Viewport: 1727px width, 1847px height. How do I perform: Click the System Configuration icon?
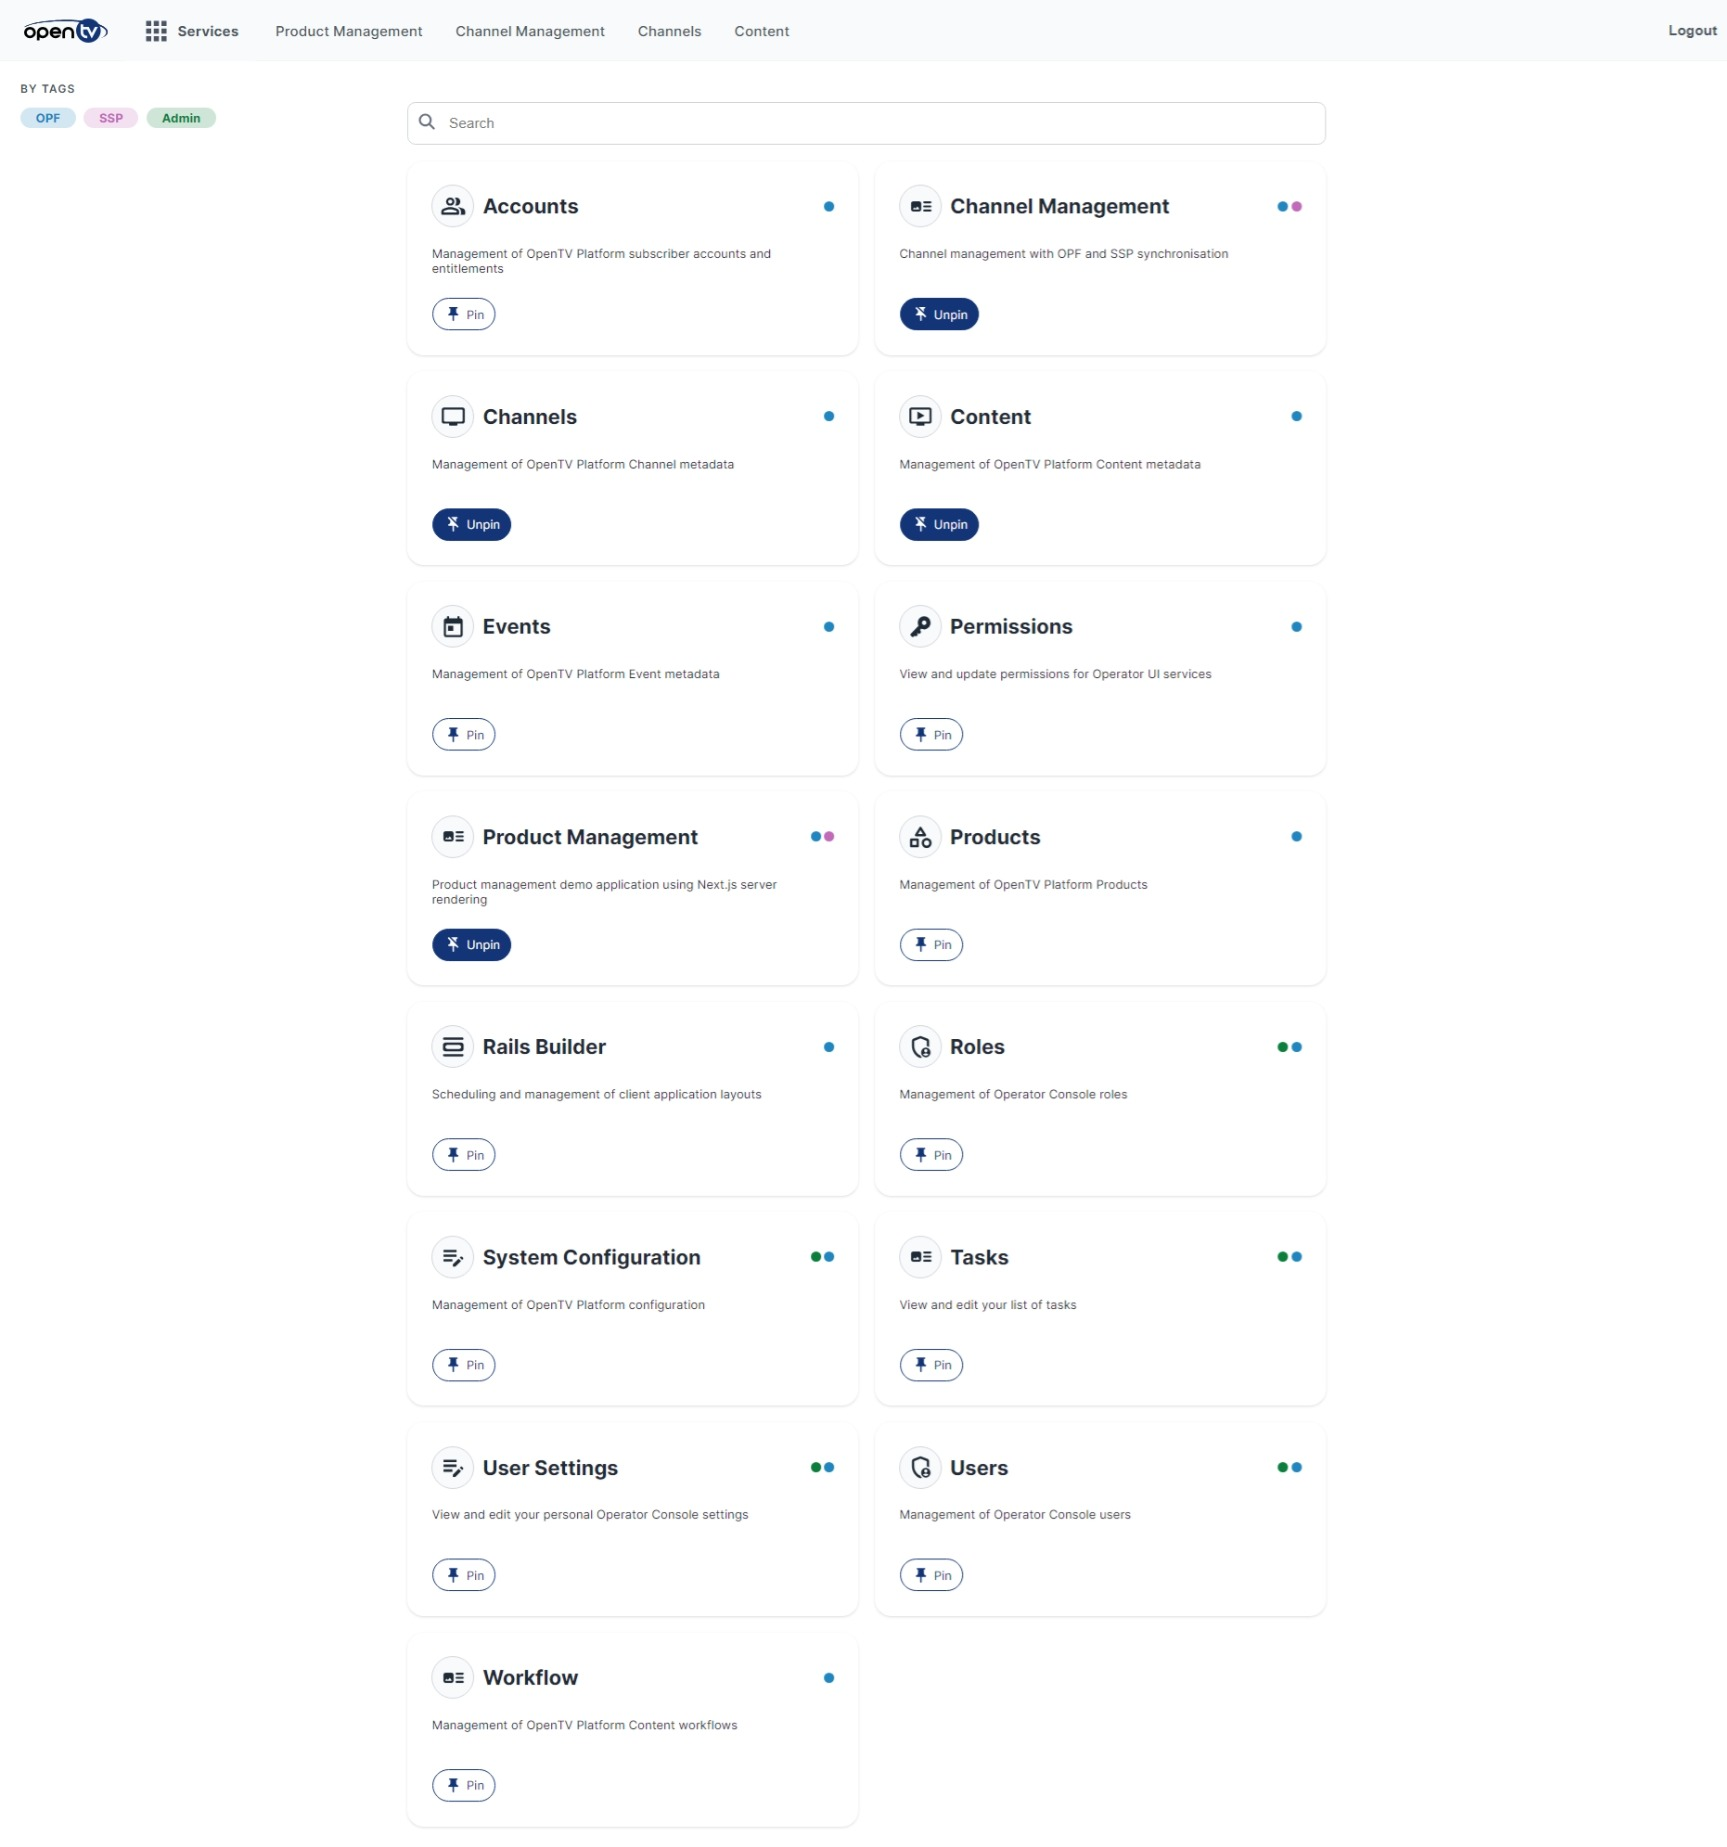(x=453, y=1257)
